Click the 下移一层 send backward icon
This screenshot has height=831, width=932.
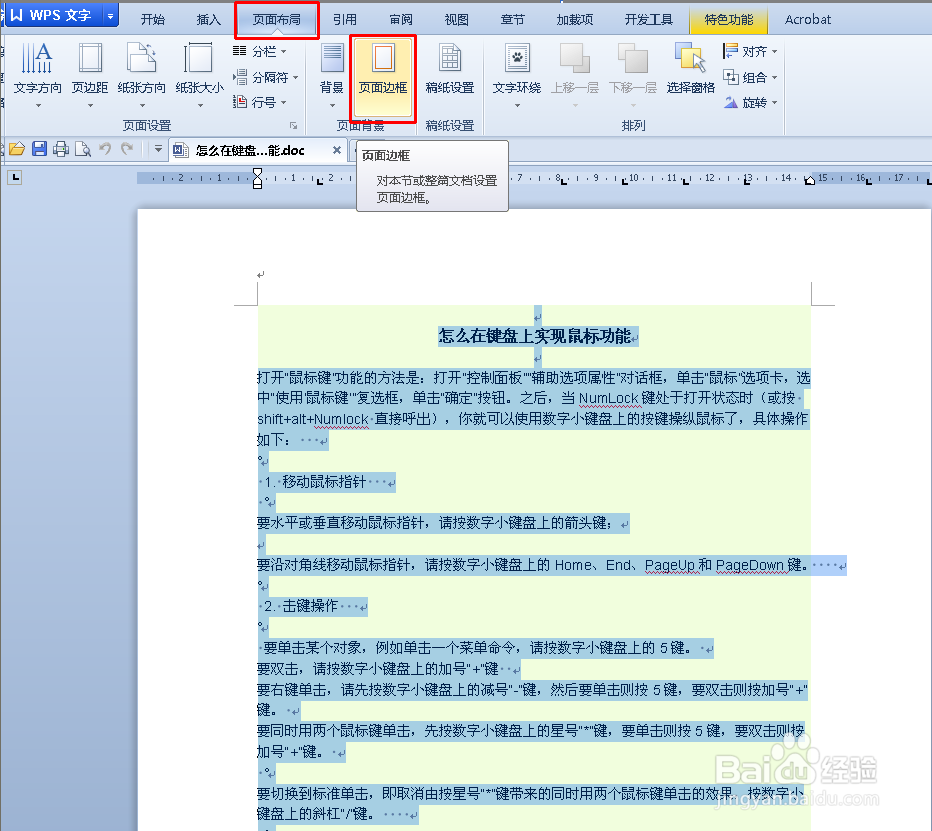(632, 58)
